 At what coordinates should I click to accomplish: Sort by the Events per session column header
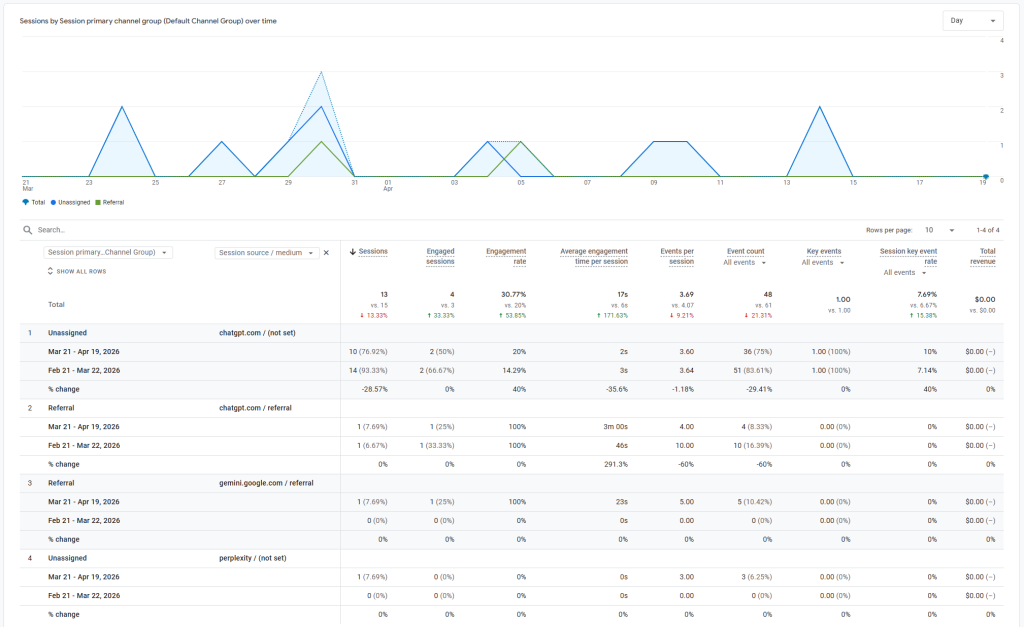pos(677,256)
